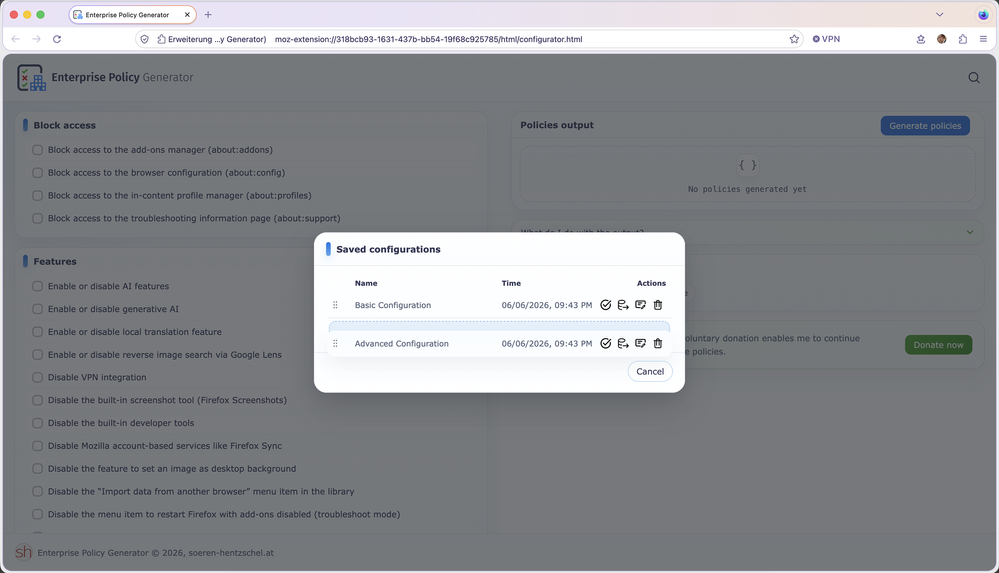Click the Basic Configuration name

(x=392, y=305)
